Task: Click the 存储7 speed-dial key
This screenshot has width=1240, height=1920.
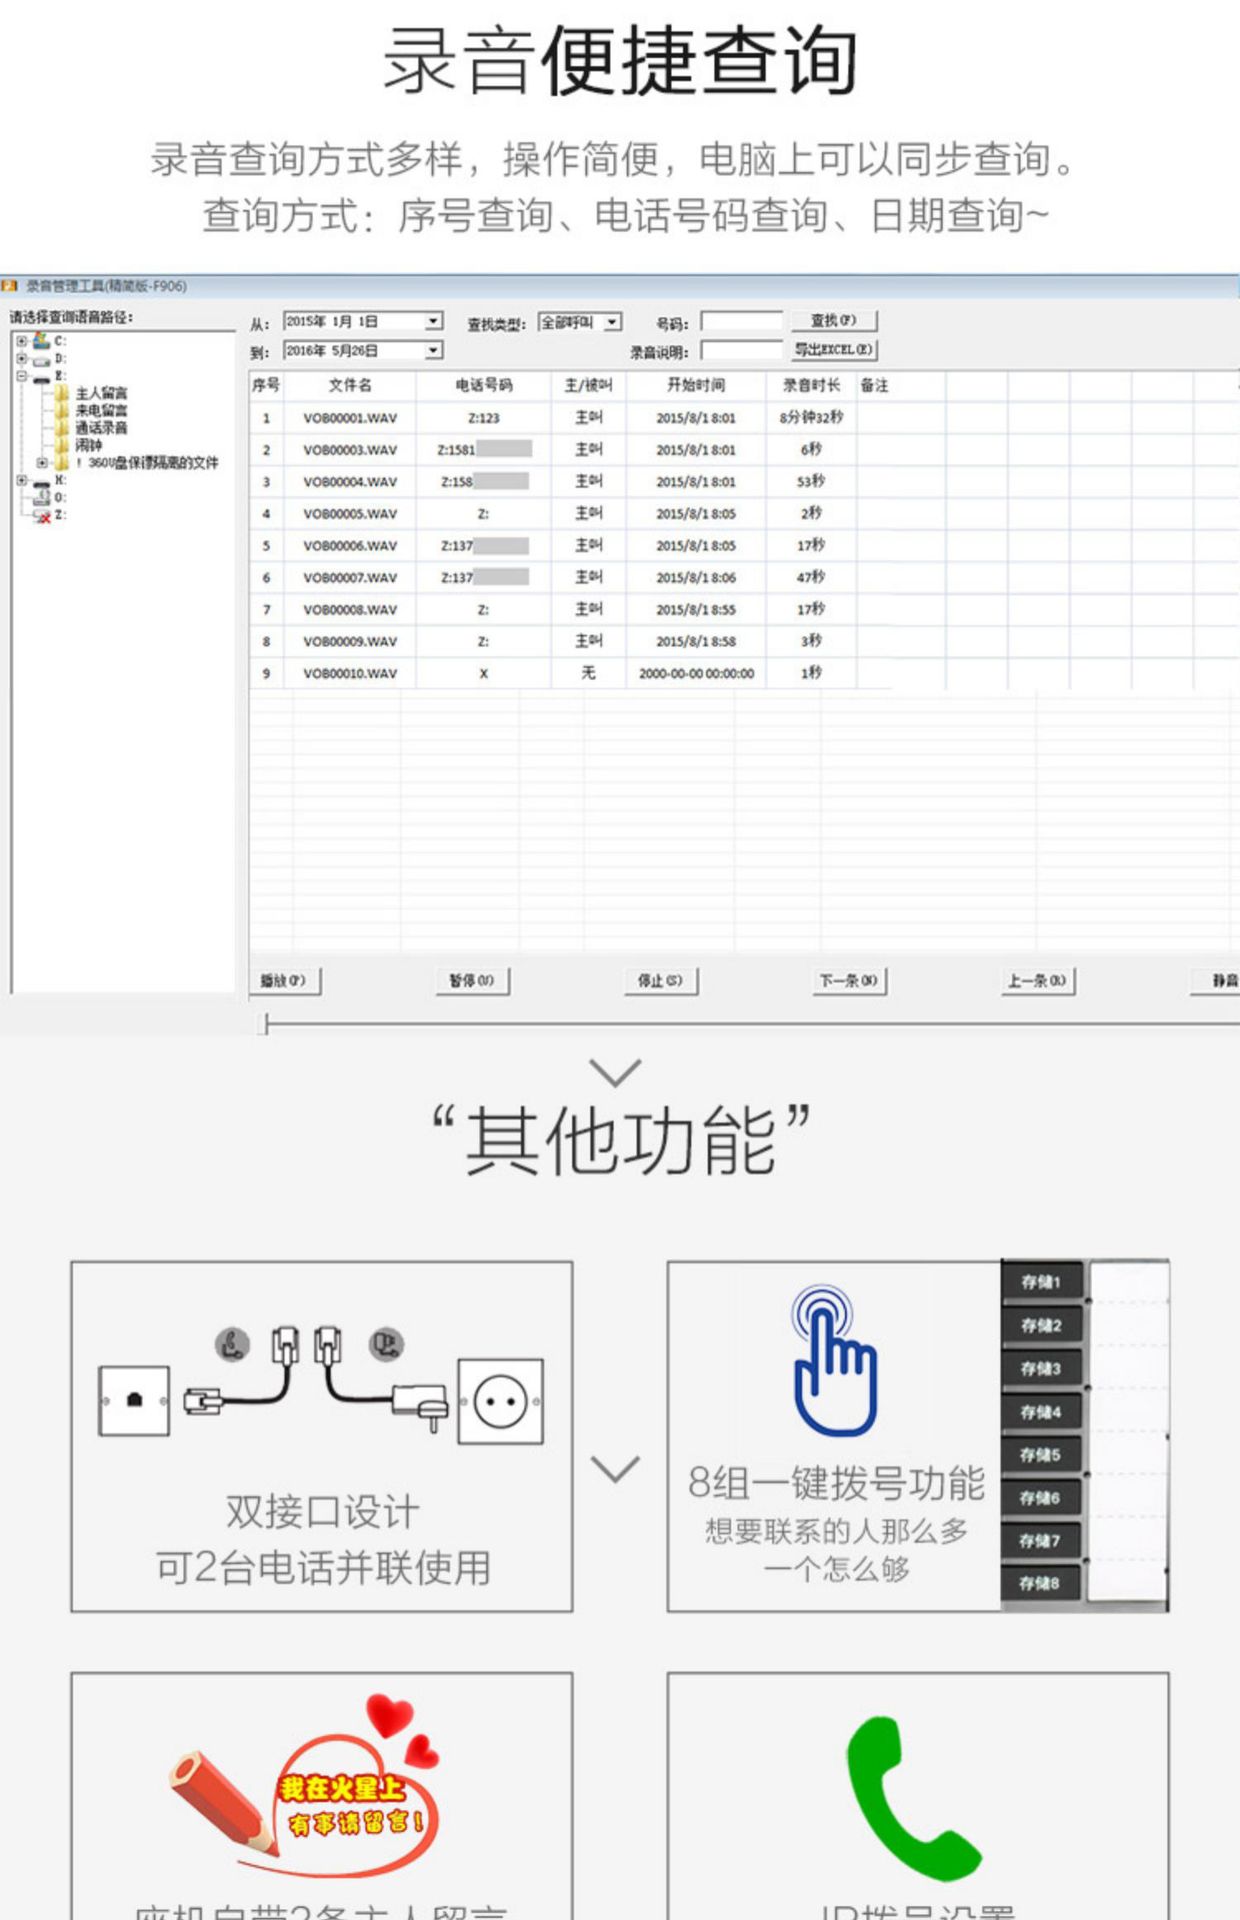Action: pyautogui.click(x=1042, y=1541)
